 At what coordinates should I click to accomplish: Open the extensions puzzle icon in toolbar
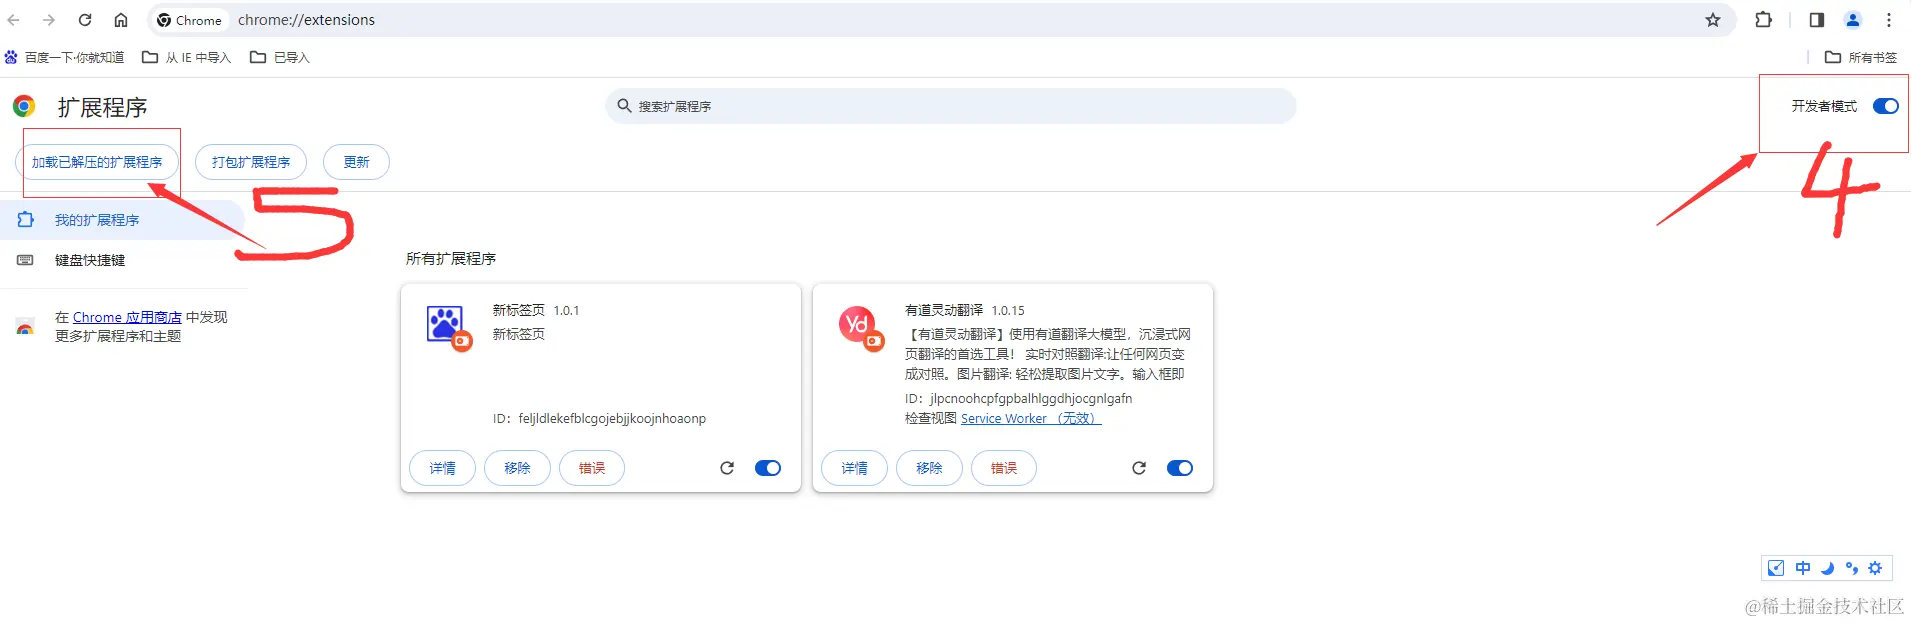point(1764,20)
